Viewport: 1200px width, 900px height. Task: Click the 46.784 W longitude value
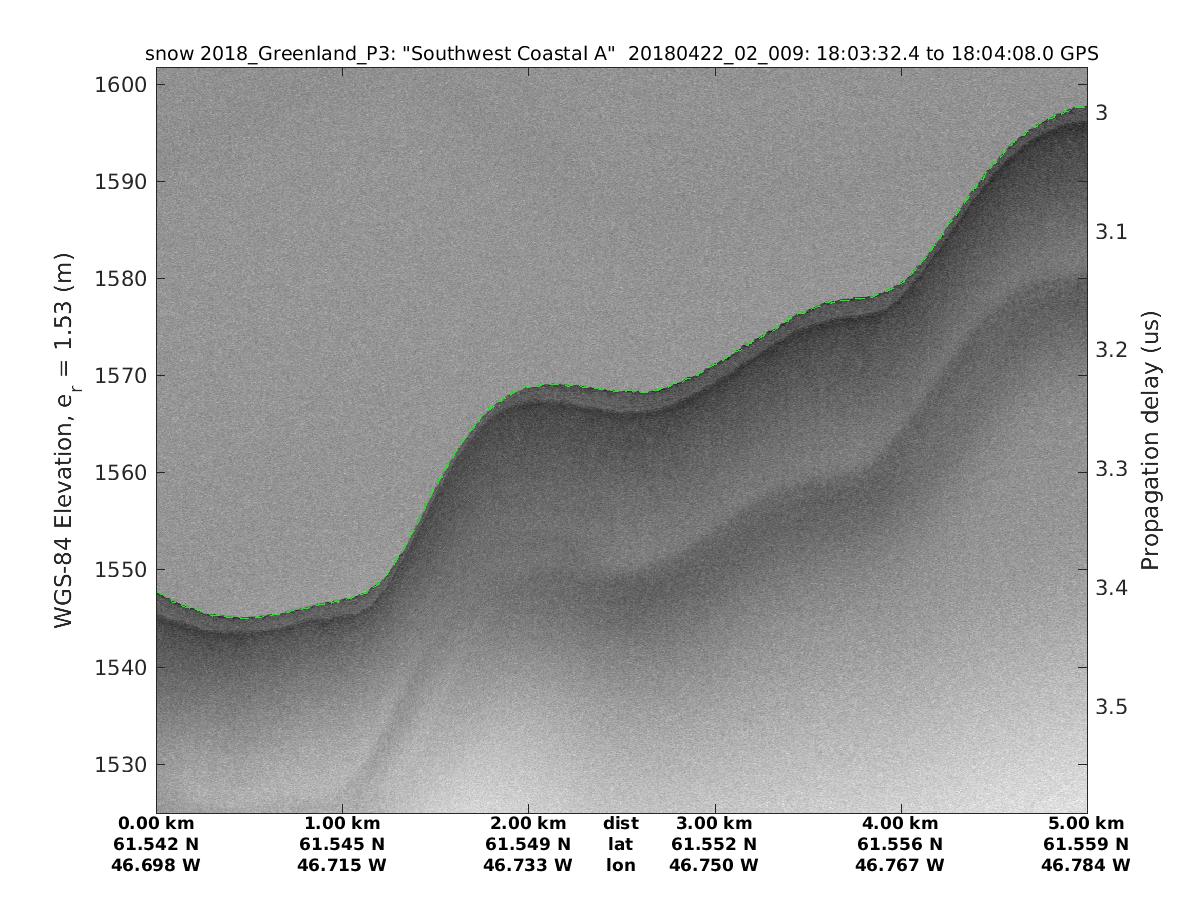pyautogui.click(x=1086, y=865)
